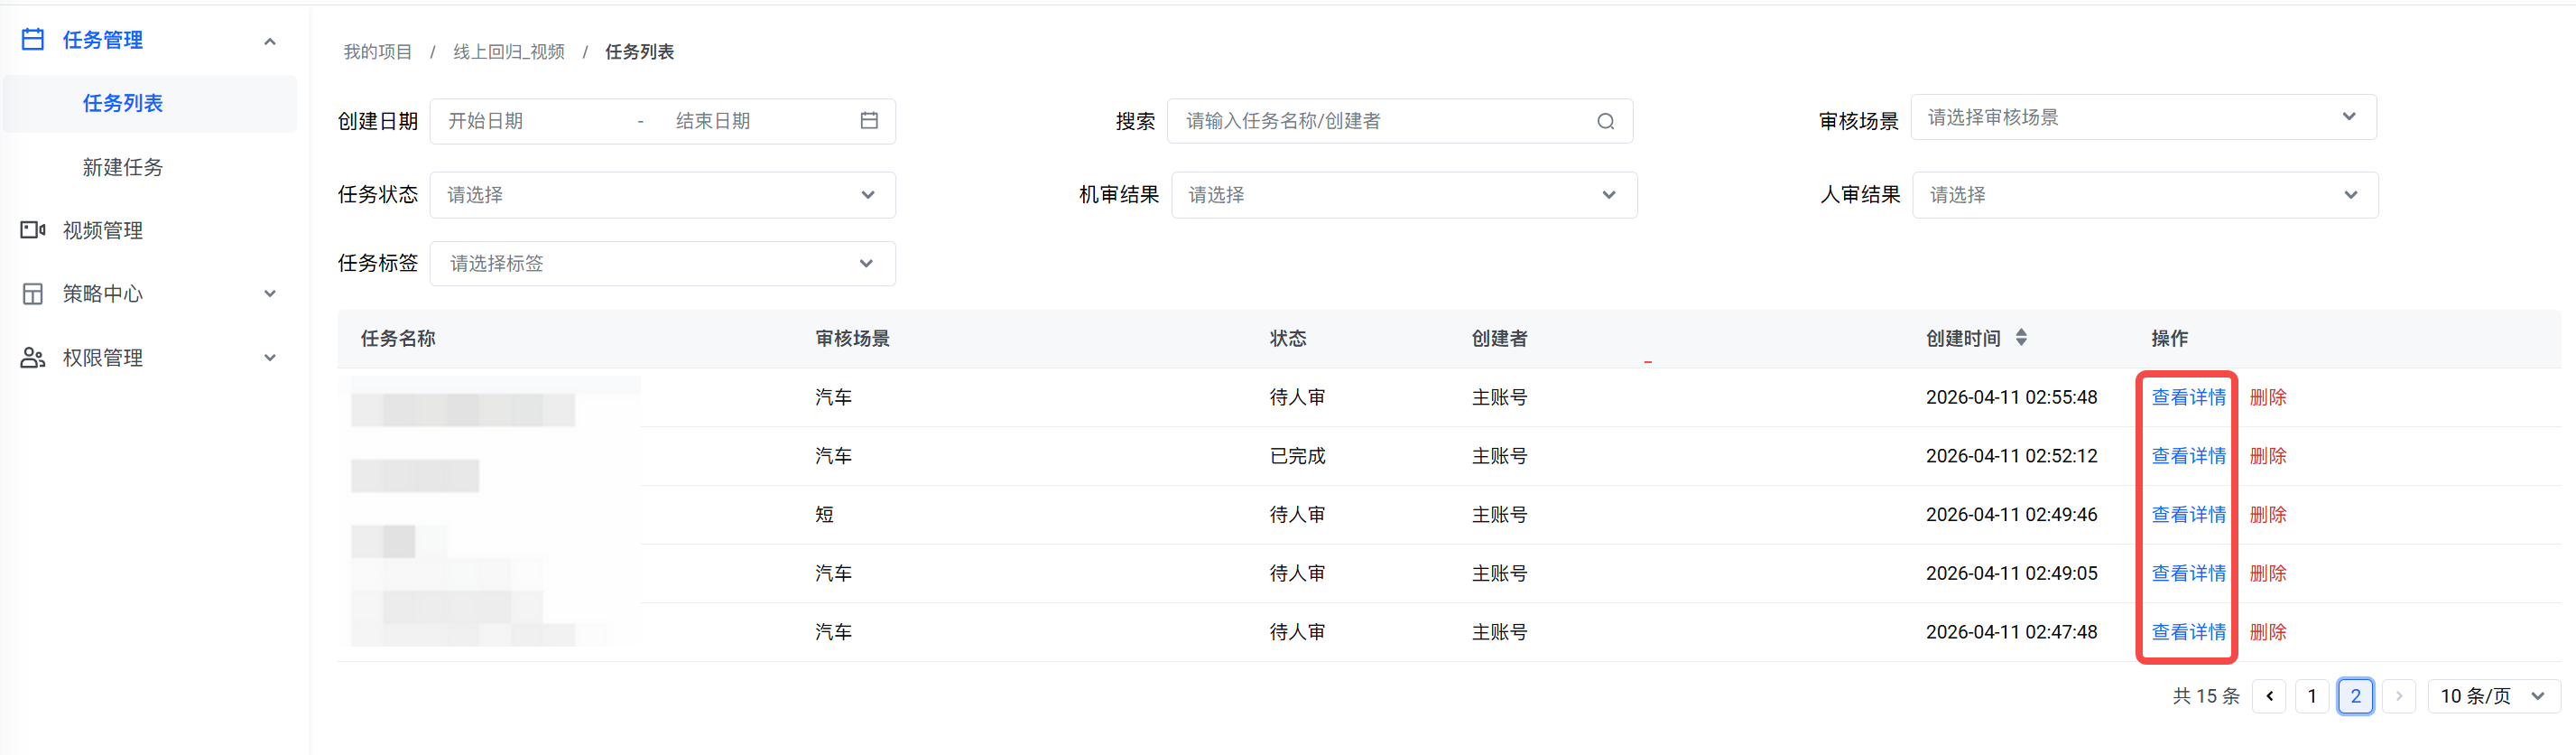Click 查看详情 for the 02:55:48 task
Screen dimensions: 2576x755
[2188, 397]
